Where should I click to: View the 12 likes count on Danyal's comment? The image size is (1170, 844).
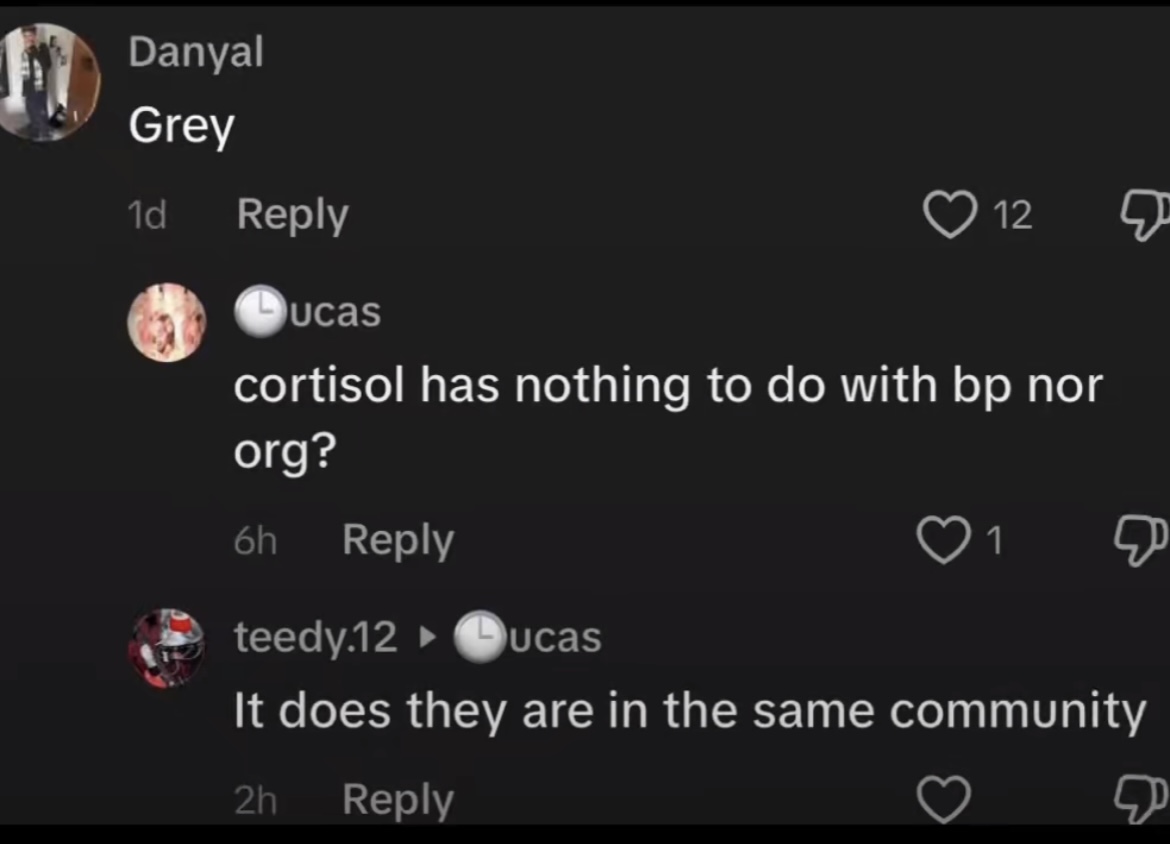pos(1013,215)
